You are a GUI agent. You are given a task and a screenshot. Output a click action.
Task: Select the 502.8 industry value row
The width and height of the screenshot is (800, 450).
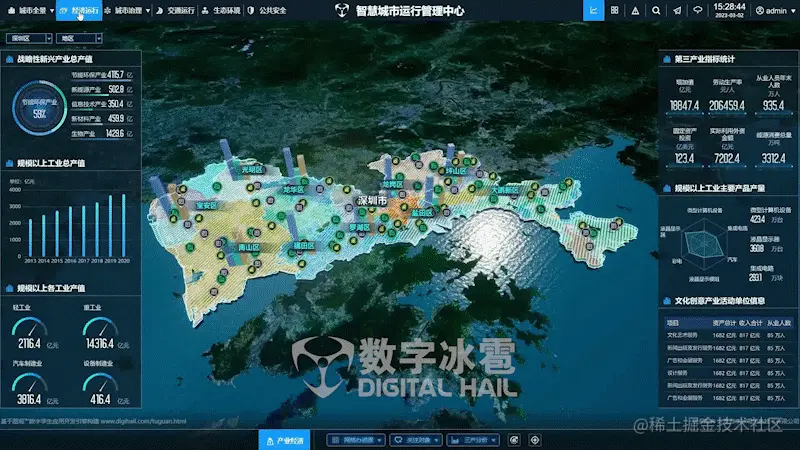coord(102,90)
